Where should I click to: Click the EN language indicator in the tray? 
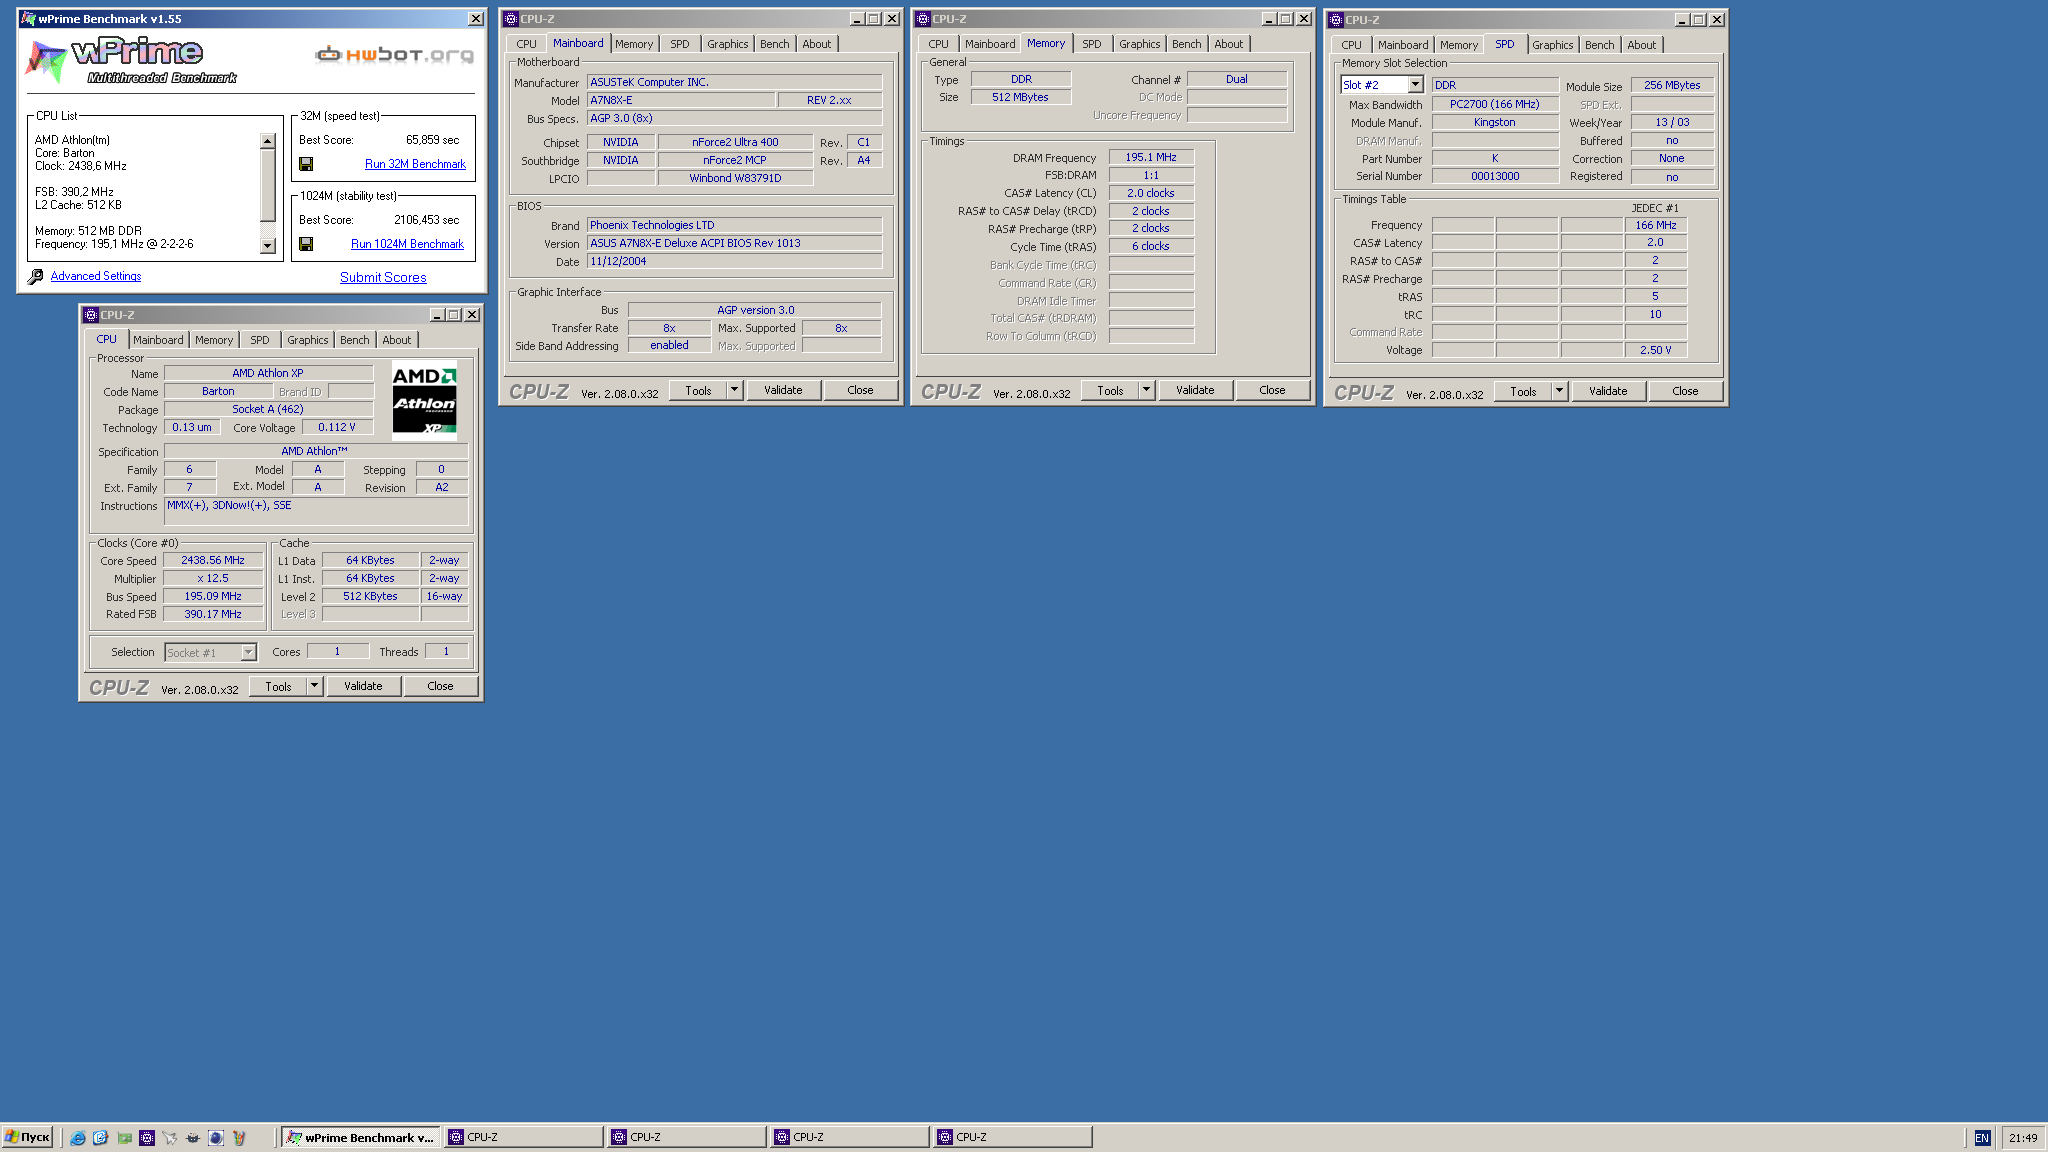click(1982, 1138)
